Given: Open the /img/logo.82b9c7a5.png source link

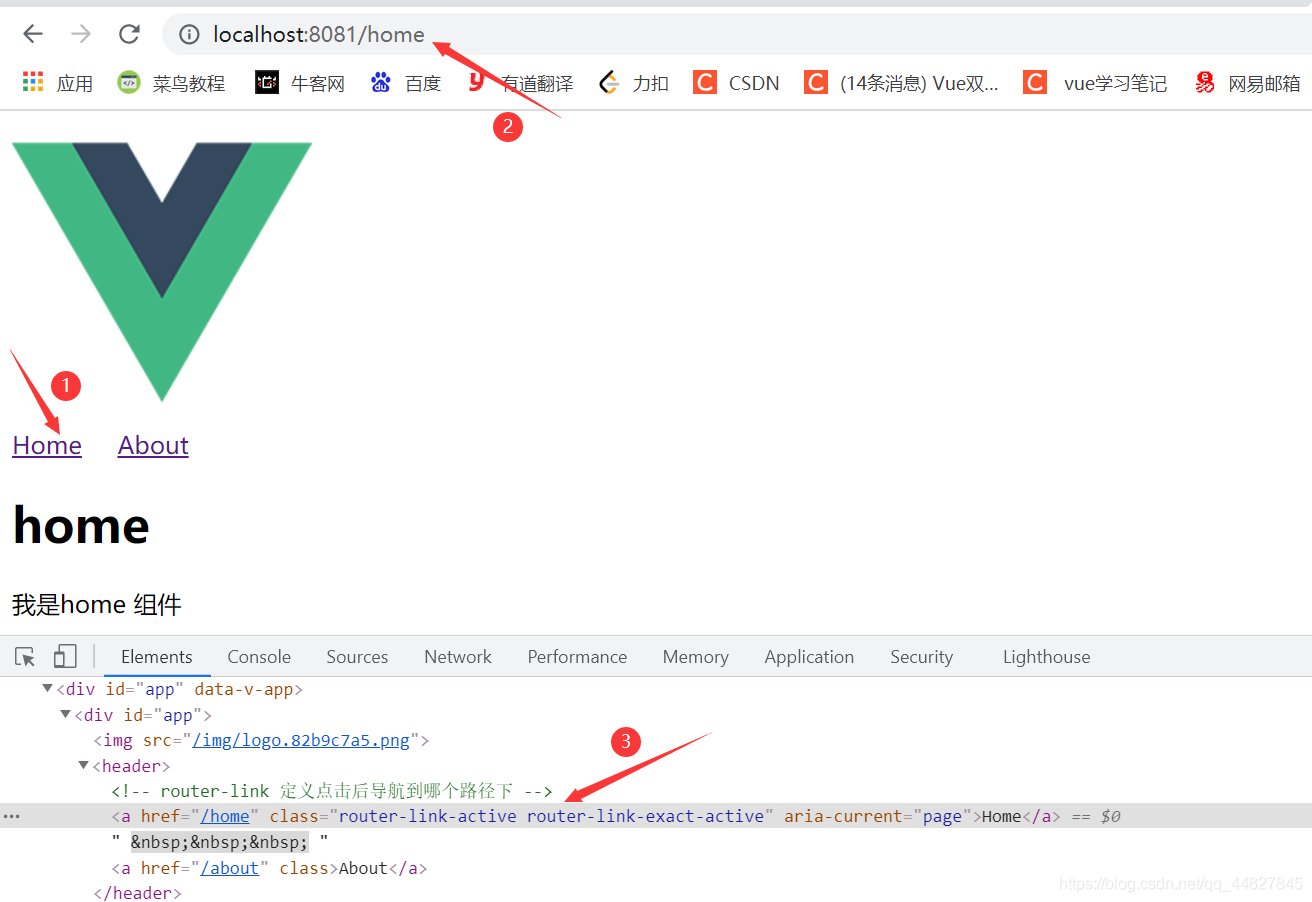Looking at the screenshot, I should (x=301, y=741).
